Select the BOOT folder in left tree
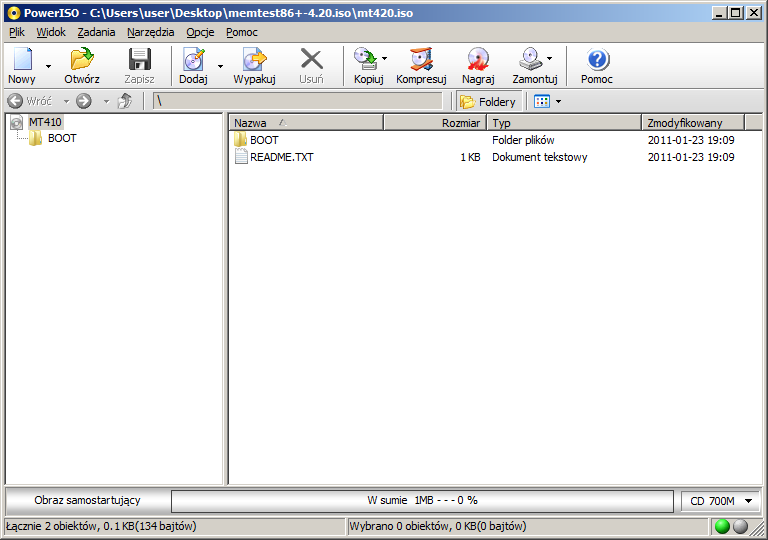The image size is (768, 540). (62, 138)
